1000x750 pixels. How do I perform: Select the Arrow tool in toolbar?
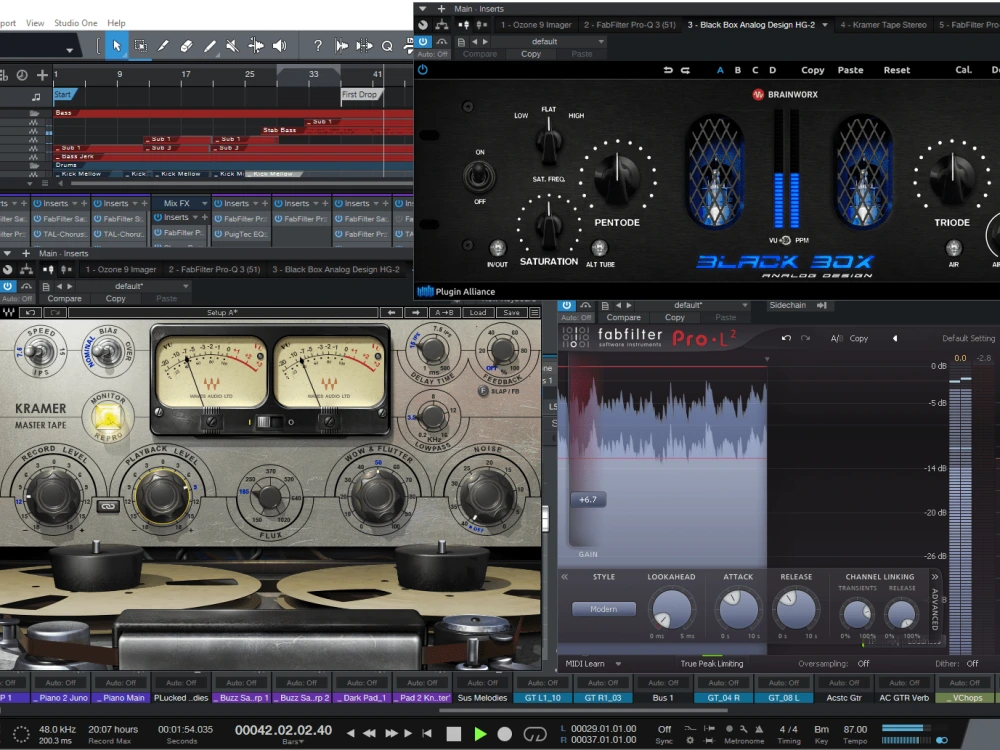coord(117,45)
